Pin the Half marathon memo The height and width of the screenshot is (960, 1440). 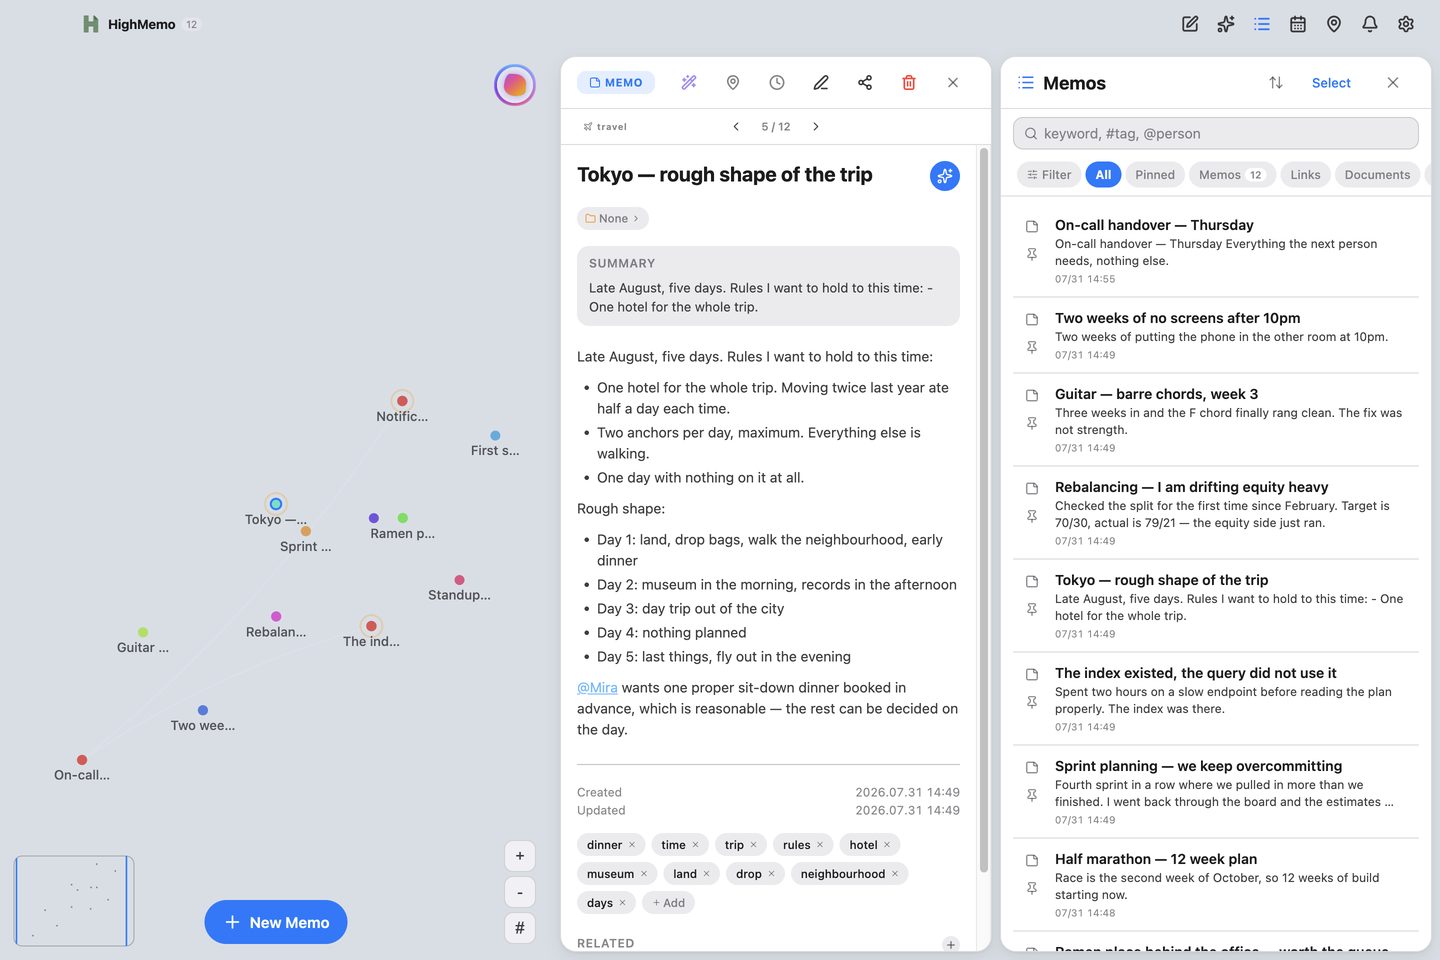[1032, 889]
